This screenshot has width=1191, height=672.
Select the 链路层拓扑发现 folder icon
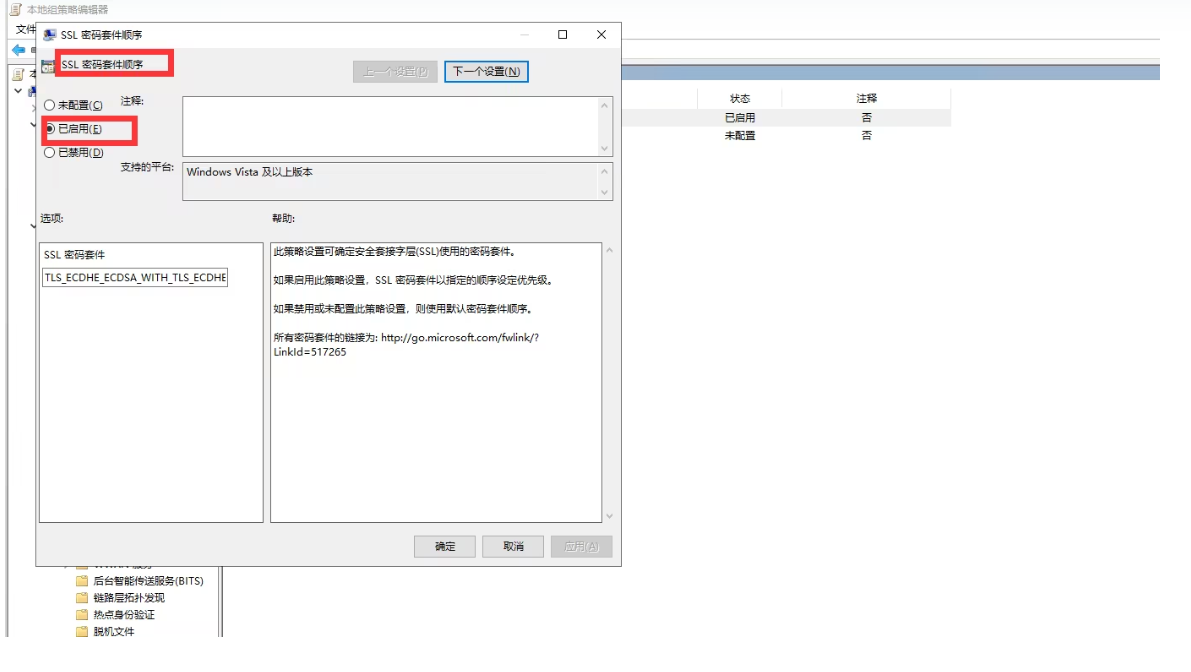point(83,598)
